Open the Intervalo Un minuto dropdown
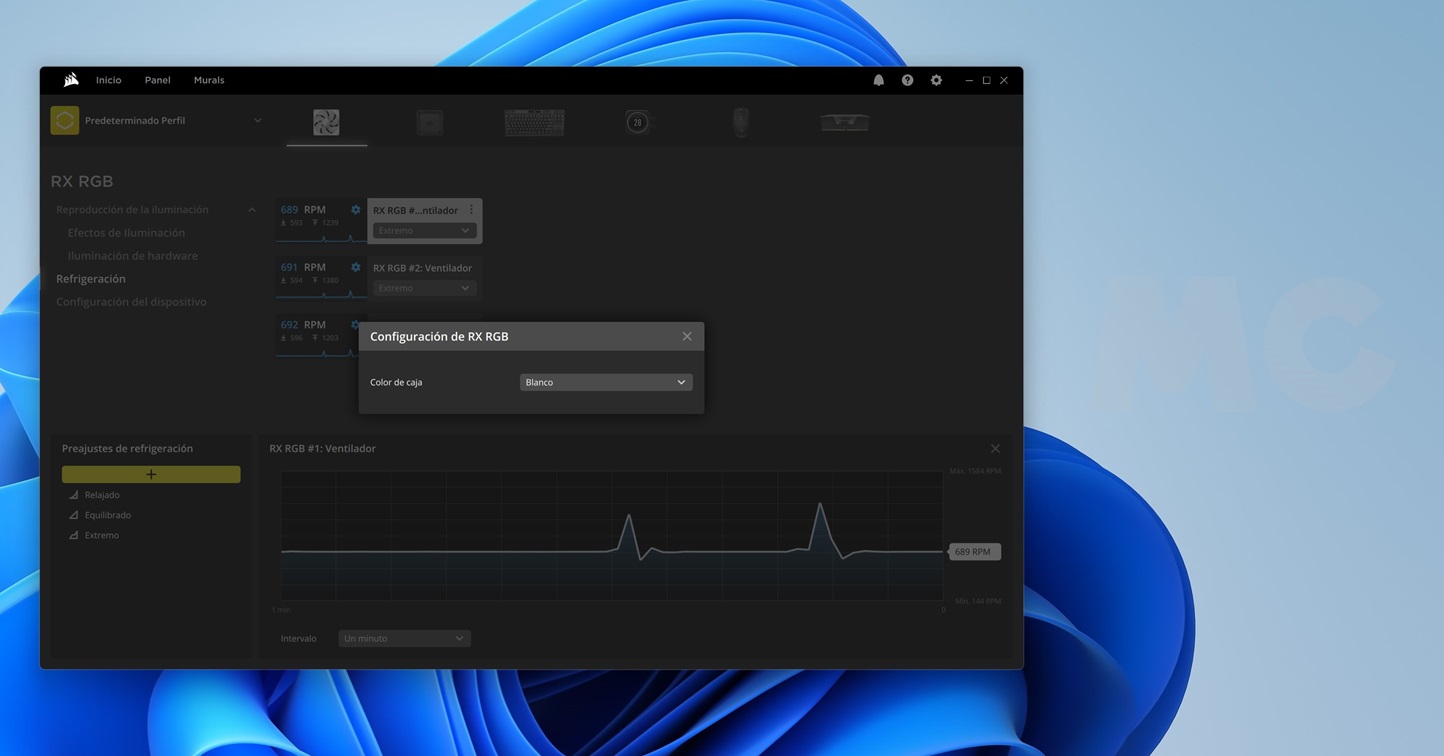The width and height of the screenshot is (1444, 756). [x=403, y=638]
